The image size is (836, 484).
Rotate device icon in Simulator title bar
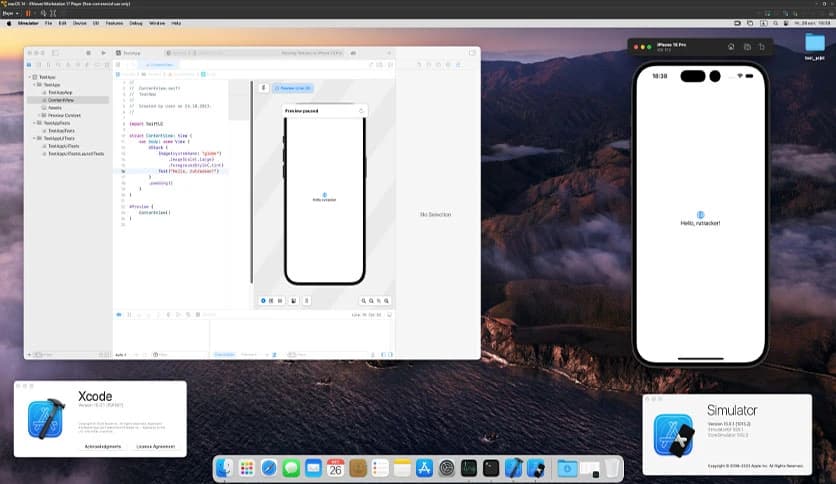pyautogui.click(x=762, y=47)
